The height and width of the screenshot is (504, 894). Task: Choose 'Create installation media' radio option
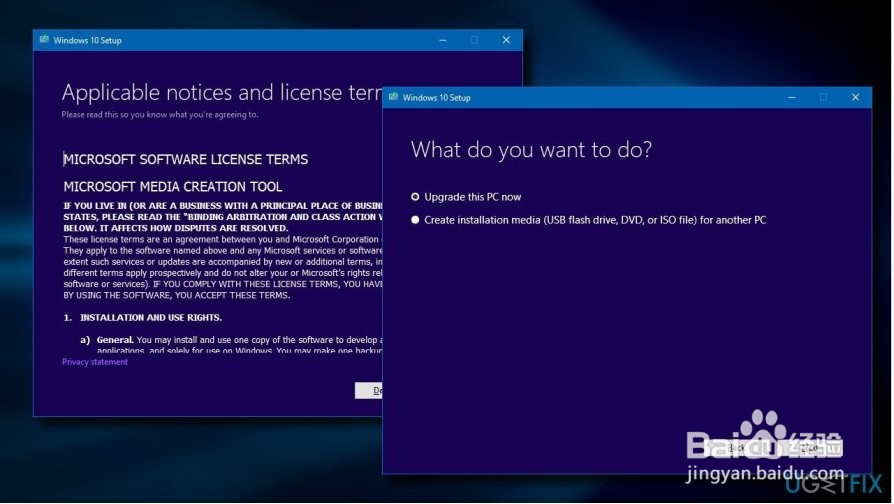pos(415,220)
